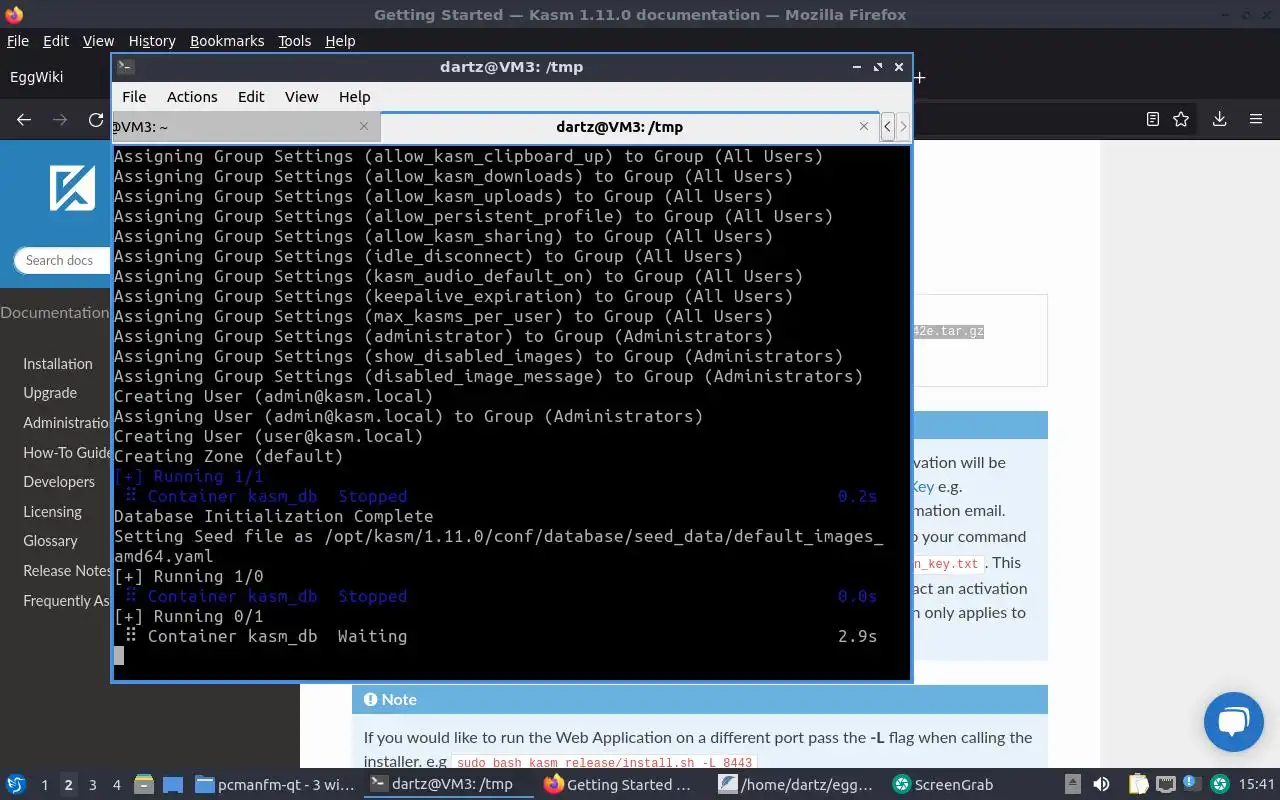
Task: Click the show desktop icon in taskbar
Action: tap(172, 785)
